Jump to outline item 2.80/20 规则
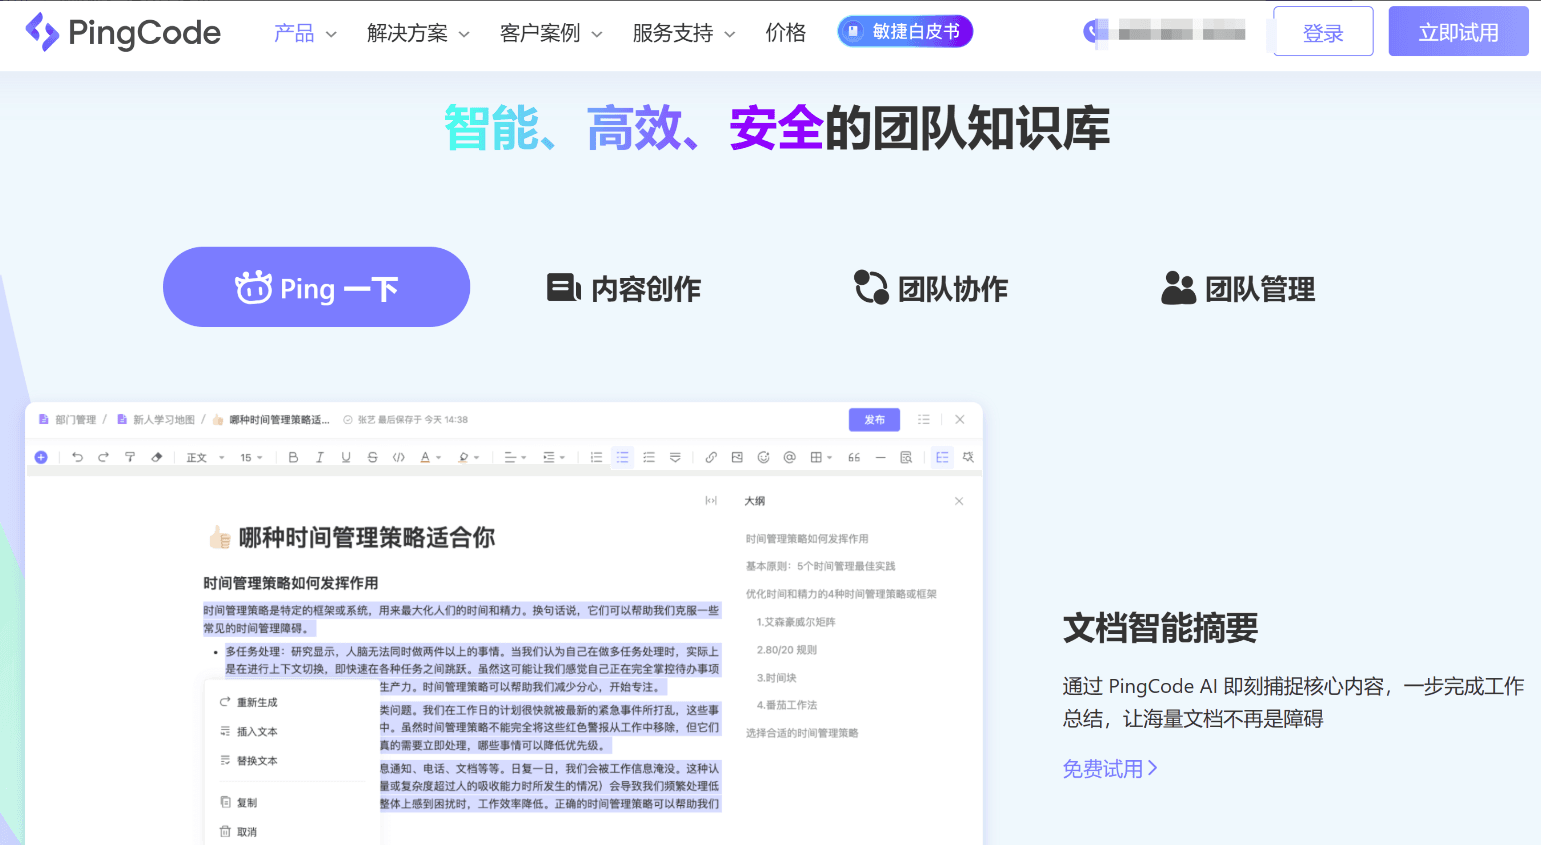 pos(787,650)
